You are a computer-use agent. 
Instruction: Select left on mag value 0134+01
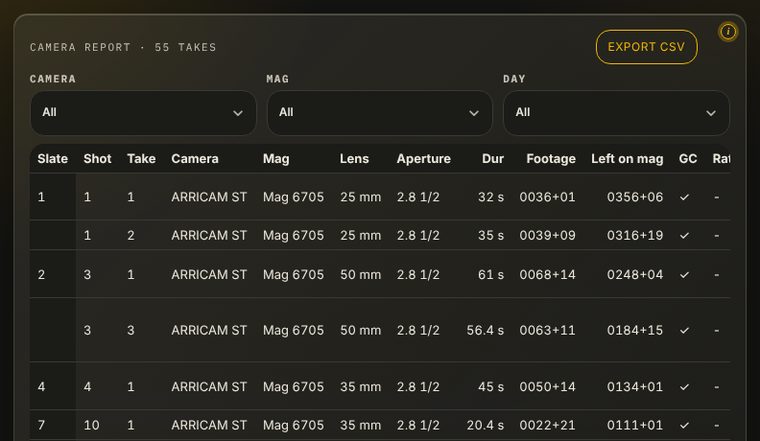(635, 387)
